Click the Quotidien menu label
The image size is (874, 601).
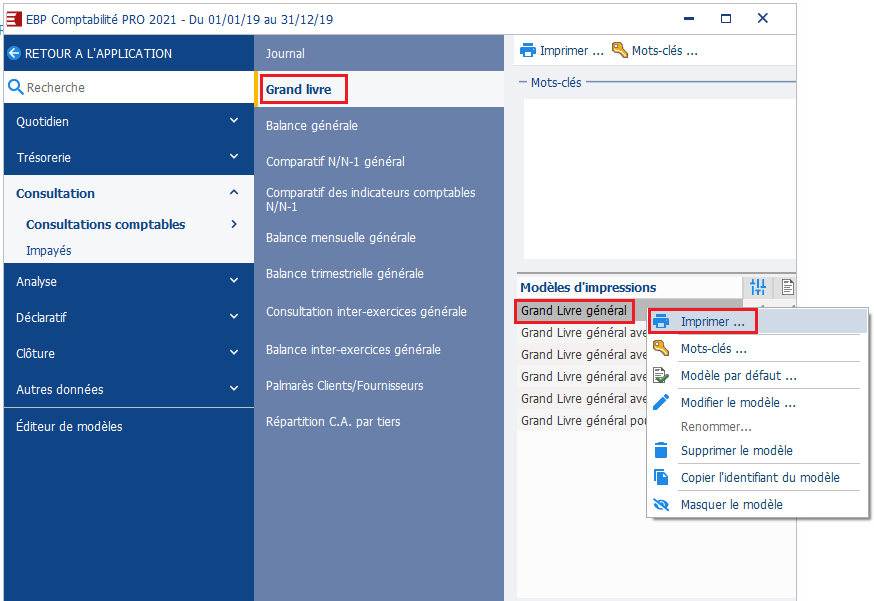(42, 122)
